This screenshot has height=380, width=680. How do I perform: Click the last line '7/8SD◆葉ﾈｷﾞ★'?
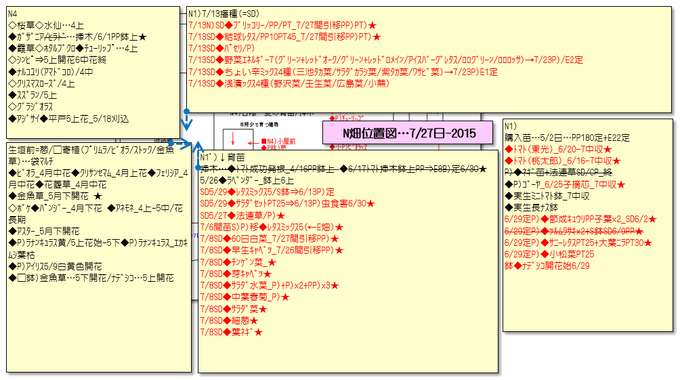[x=231, y=333]
